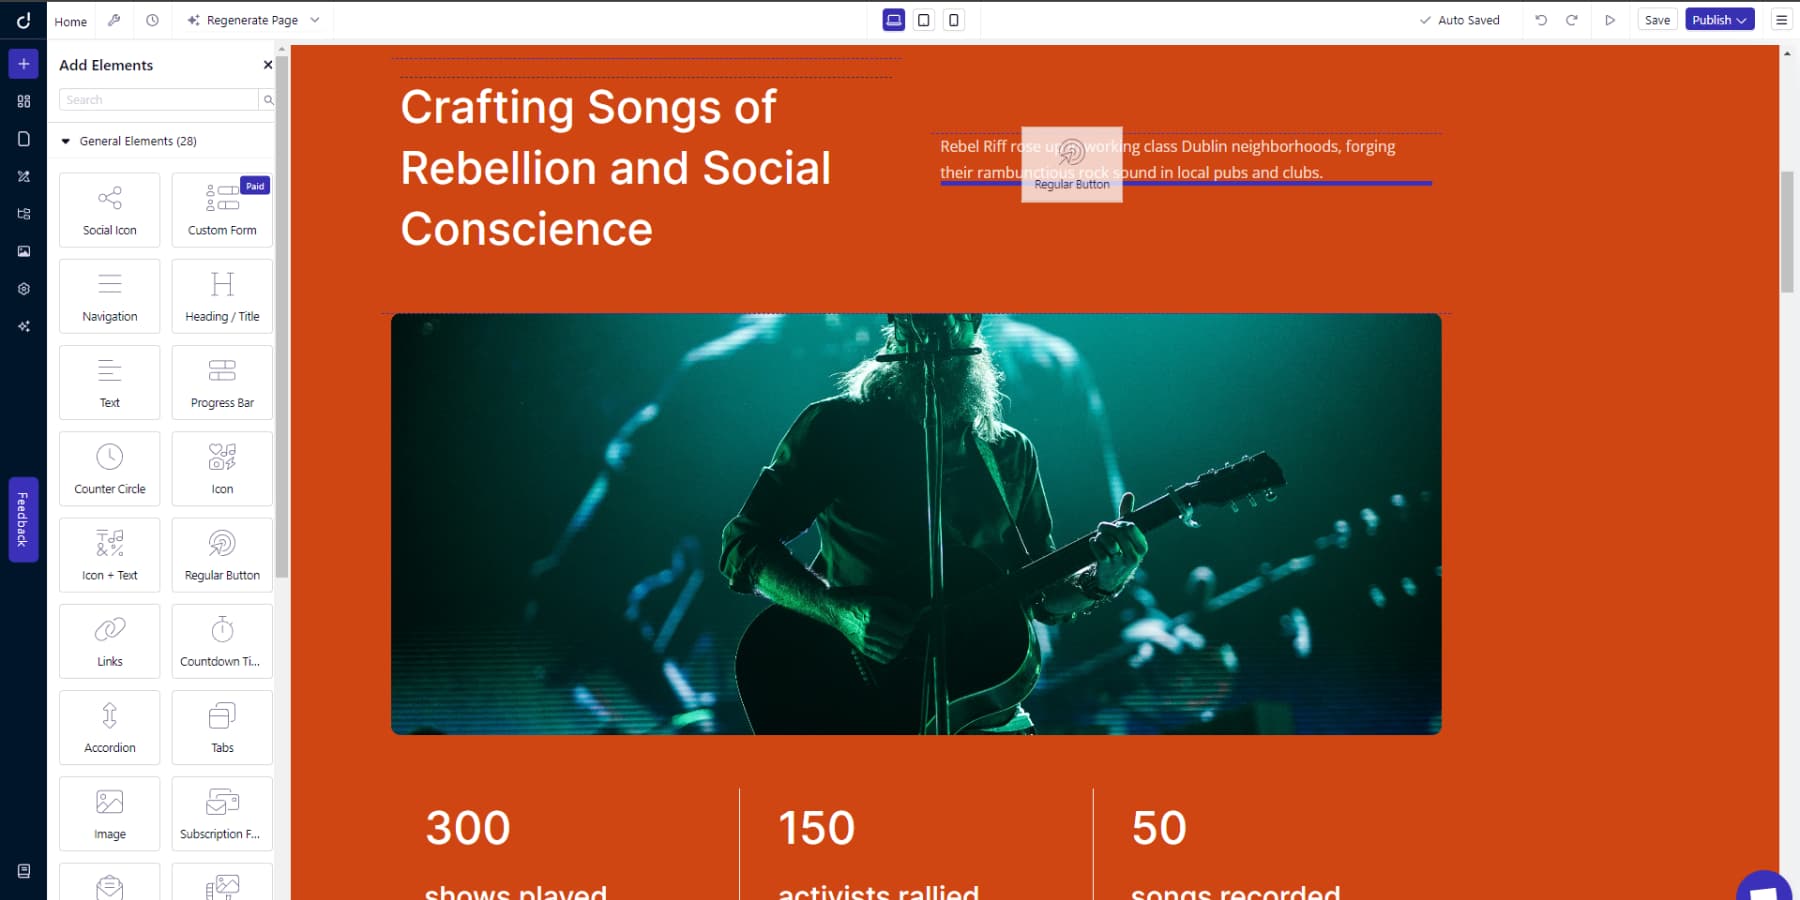Viewport: 1800px width, 900px height.
Task: Click the page history clock icon
Action: (152, 19)
